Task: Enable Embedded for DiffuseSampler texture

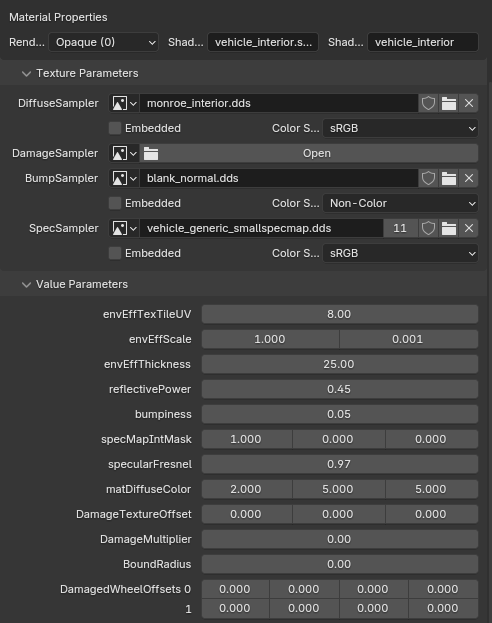Action: pos(115,128)
